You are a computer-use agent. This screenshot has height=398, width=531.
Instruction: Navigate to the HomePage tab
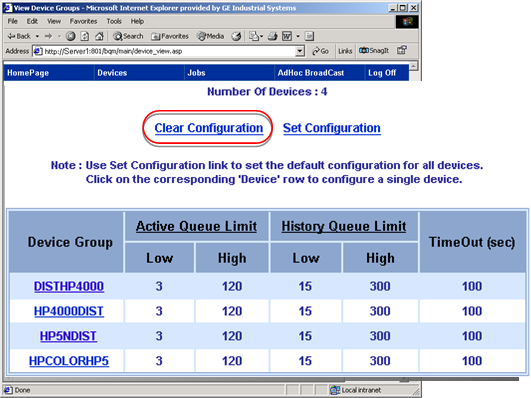pyautogui.click(x=28, y=73)
